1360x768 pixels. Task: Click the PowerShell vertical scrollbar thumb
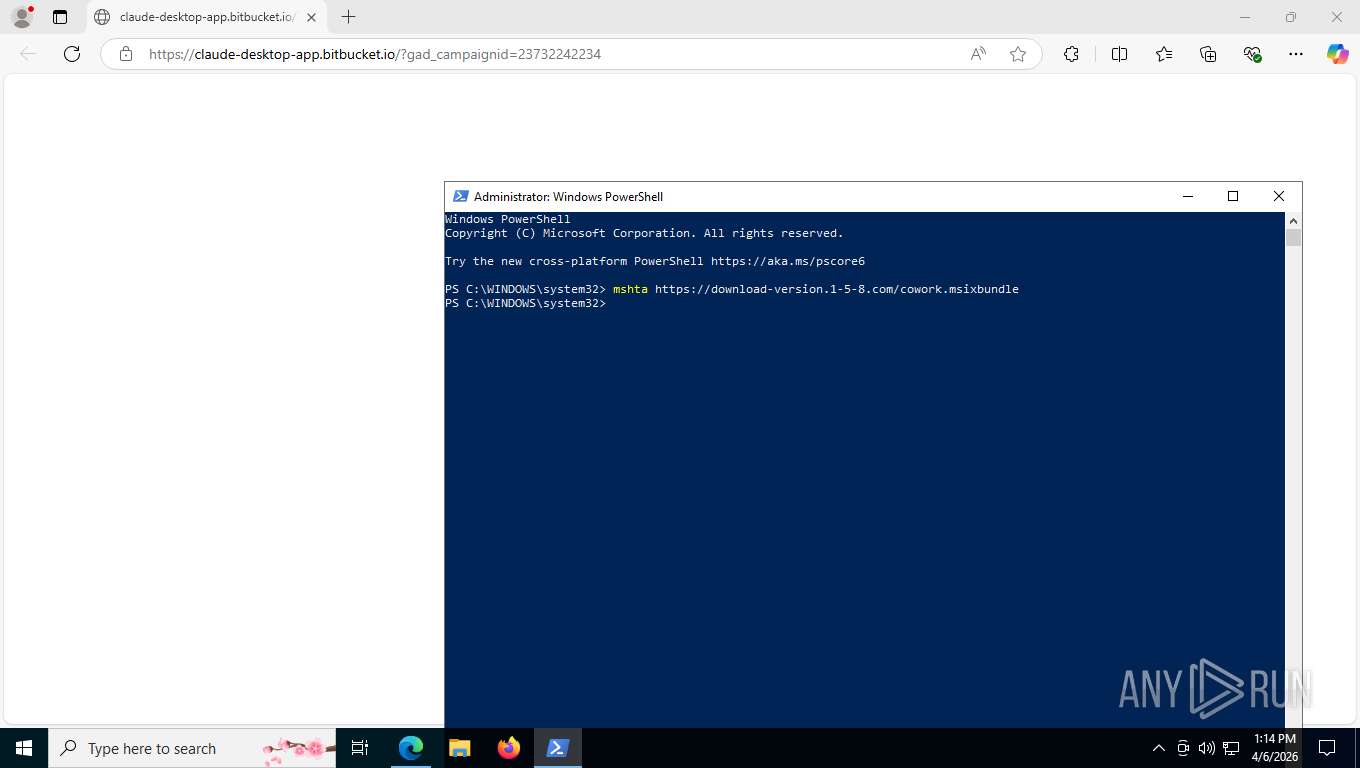click(x=1293, y=237)
